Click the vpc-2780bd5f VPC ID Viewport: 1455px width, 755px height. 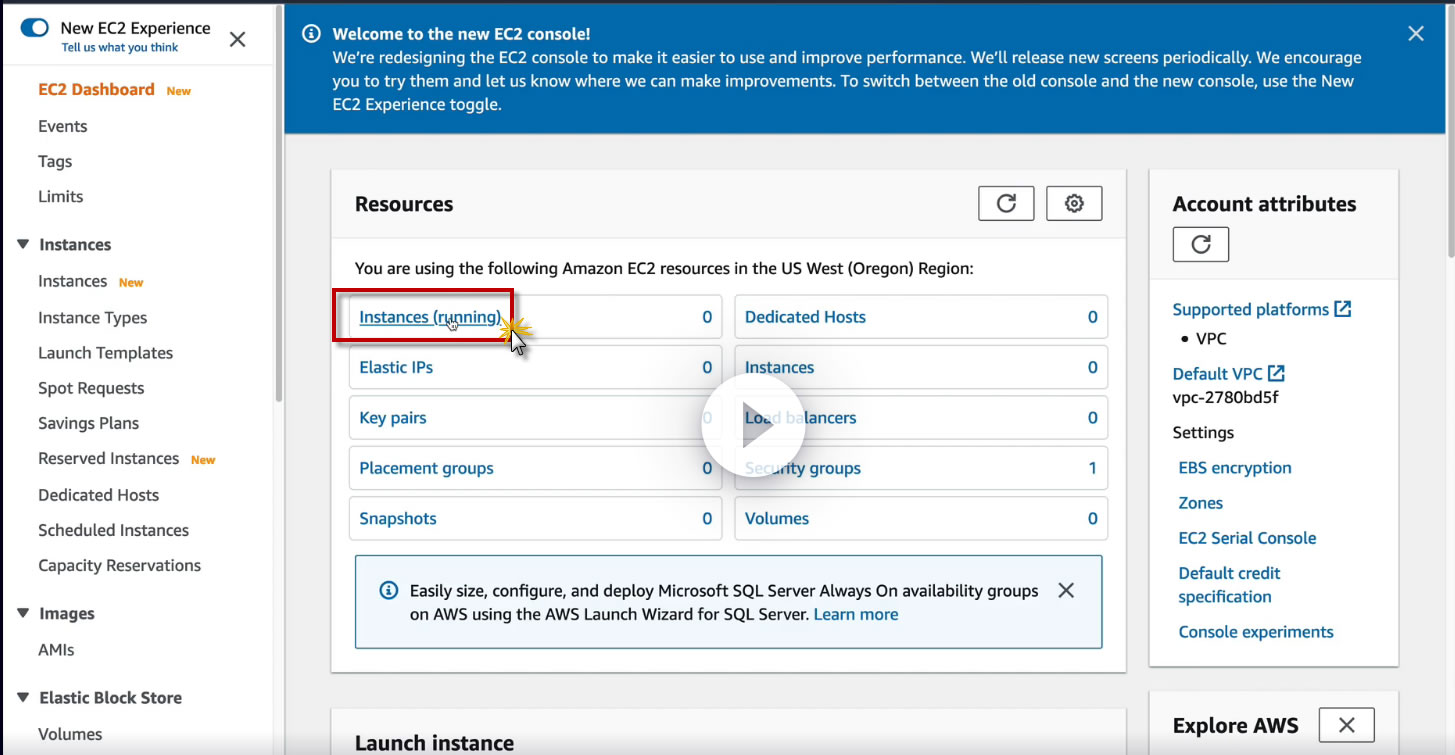click(1226, 397)
